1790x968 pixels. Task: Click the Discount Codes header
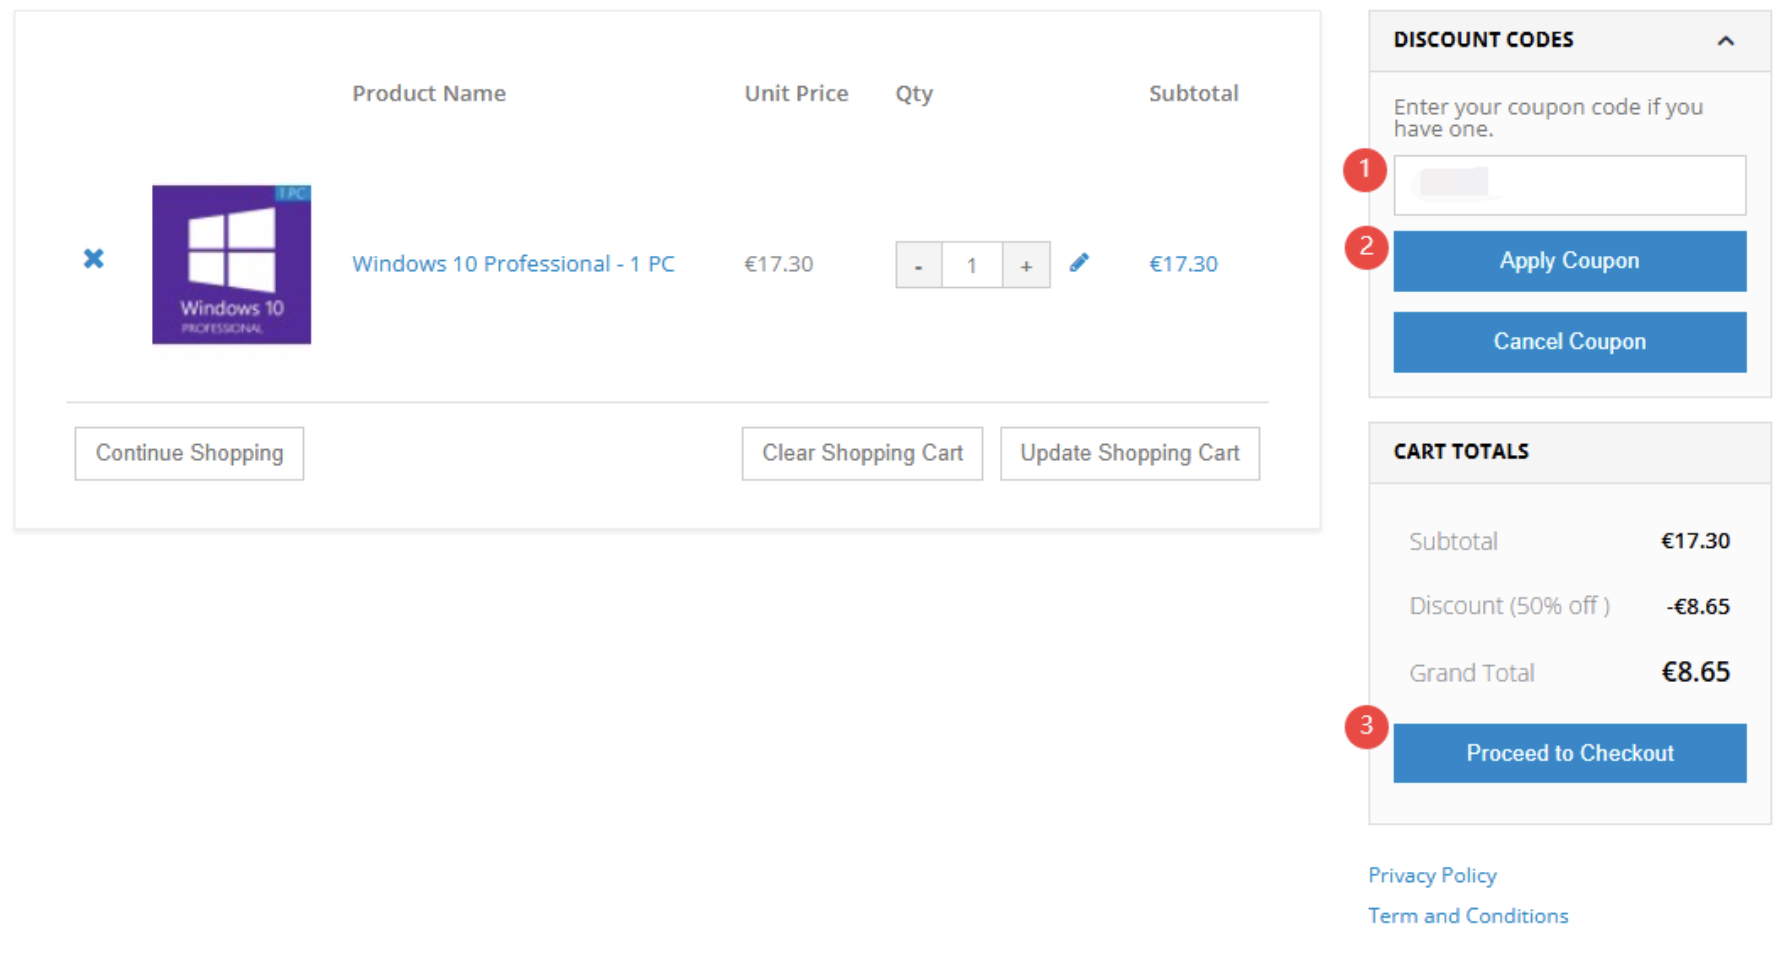(1483, 40)
